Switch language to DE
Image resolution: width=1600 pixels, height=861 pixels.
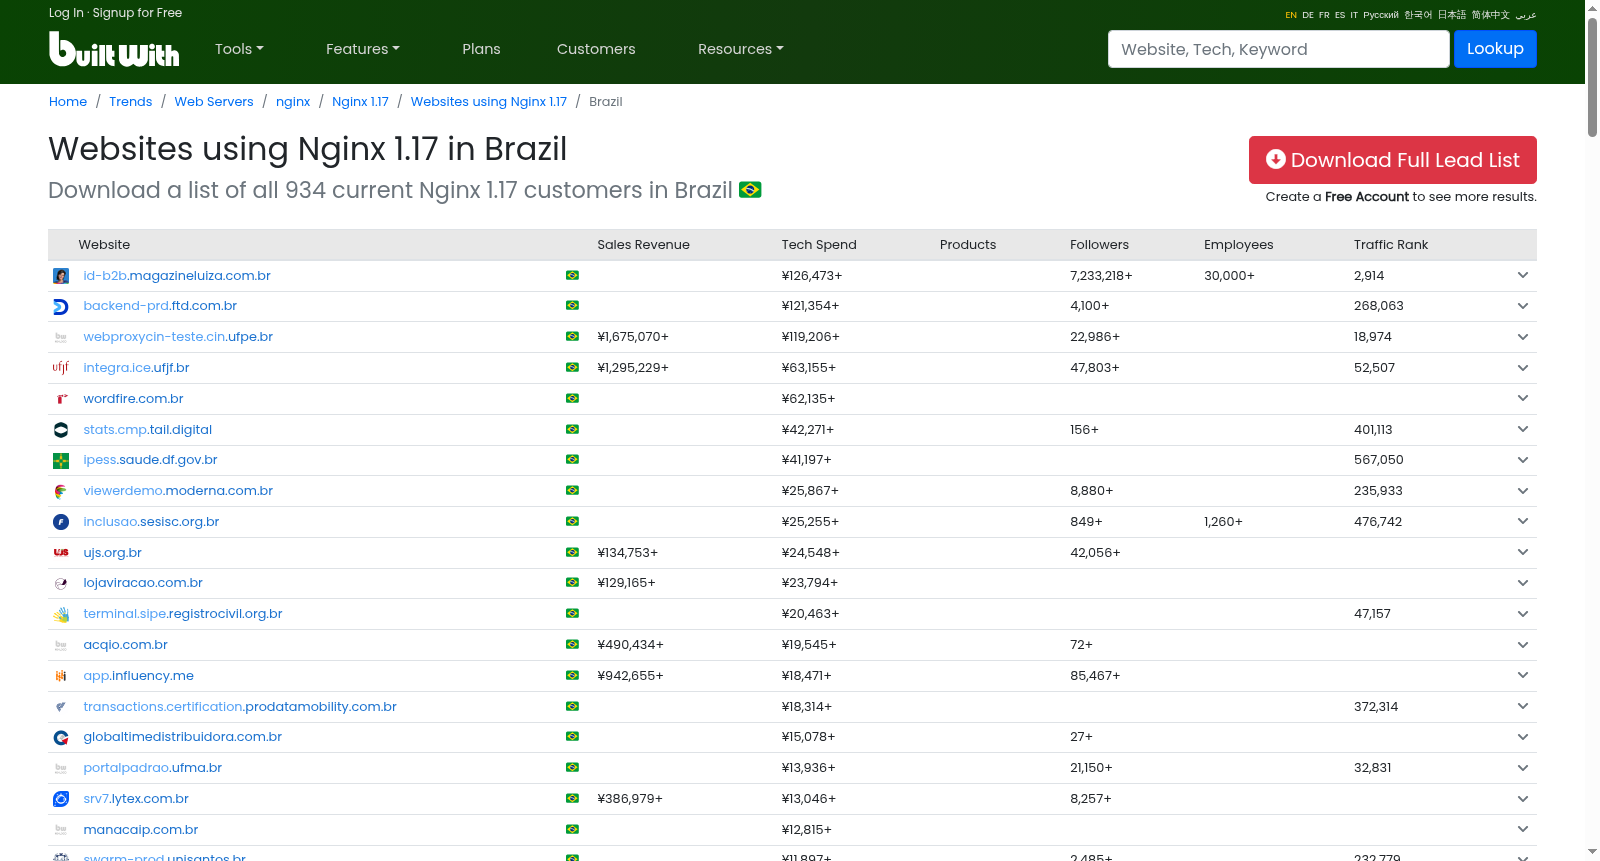tap(1308, 15)
